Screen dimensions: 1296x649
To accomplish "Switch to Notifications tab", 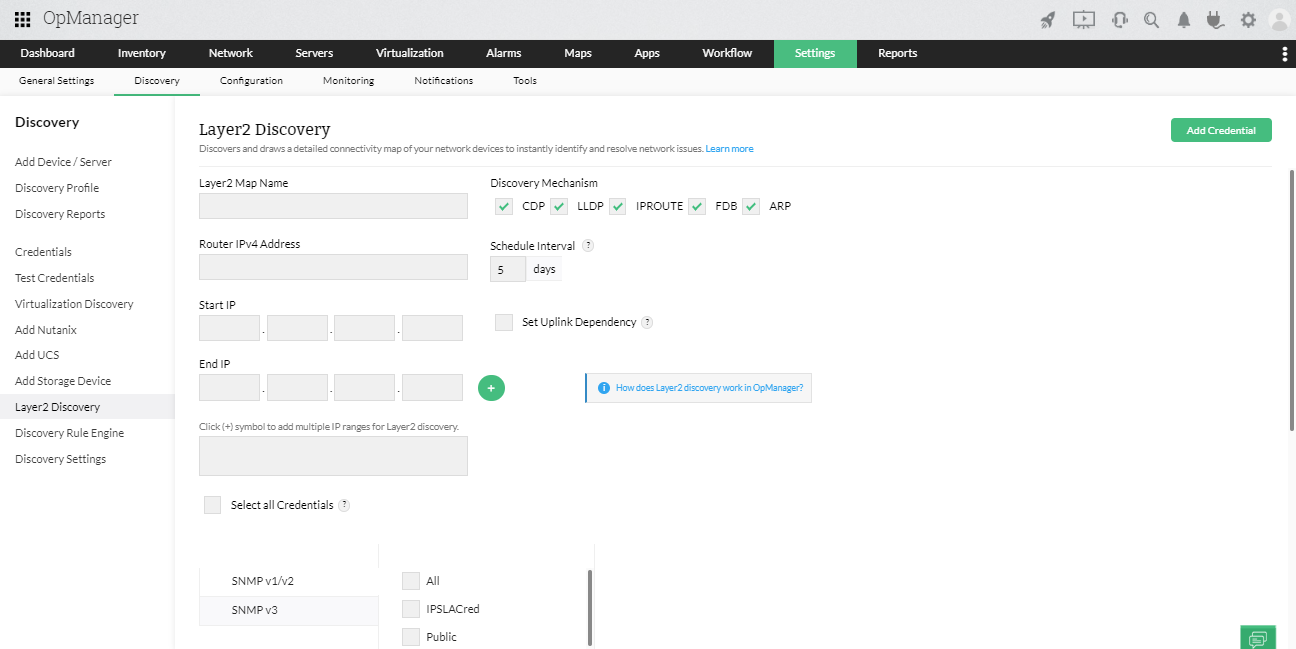I will (444, 81).
